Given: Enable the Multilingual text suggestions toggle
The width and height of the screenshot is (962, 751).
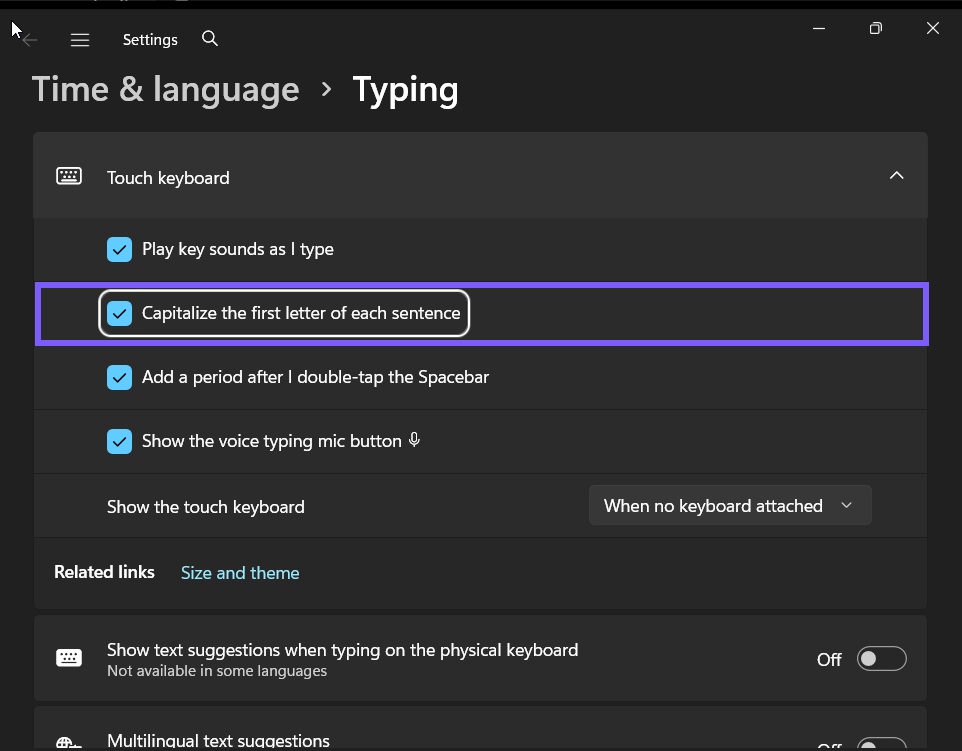Looking at the screenshot, I should pos(882,744).
